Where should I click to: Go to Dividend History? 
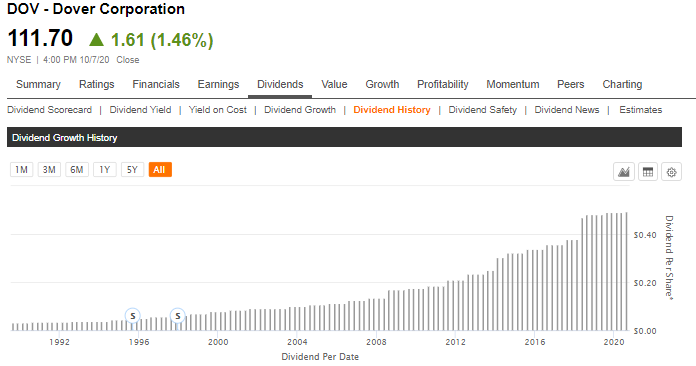click(x=392, y=110)
